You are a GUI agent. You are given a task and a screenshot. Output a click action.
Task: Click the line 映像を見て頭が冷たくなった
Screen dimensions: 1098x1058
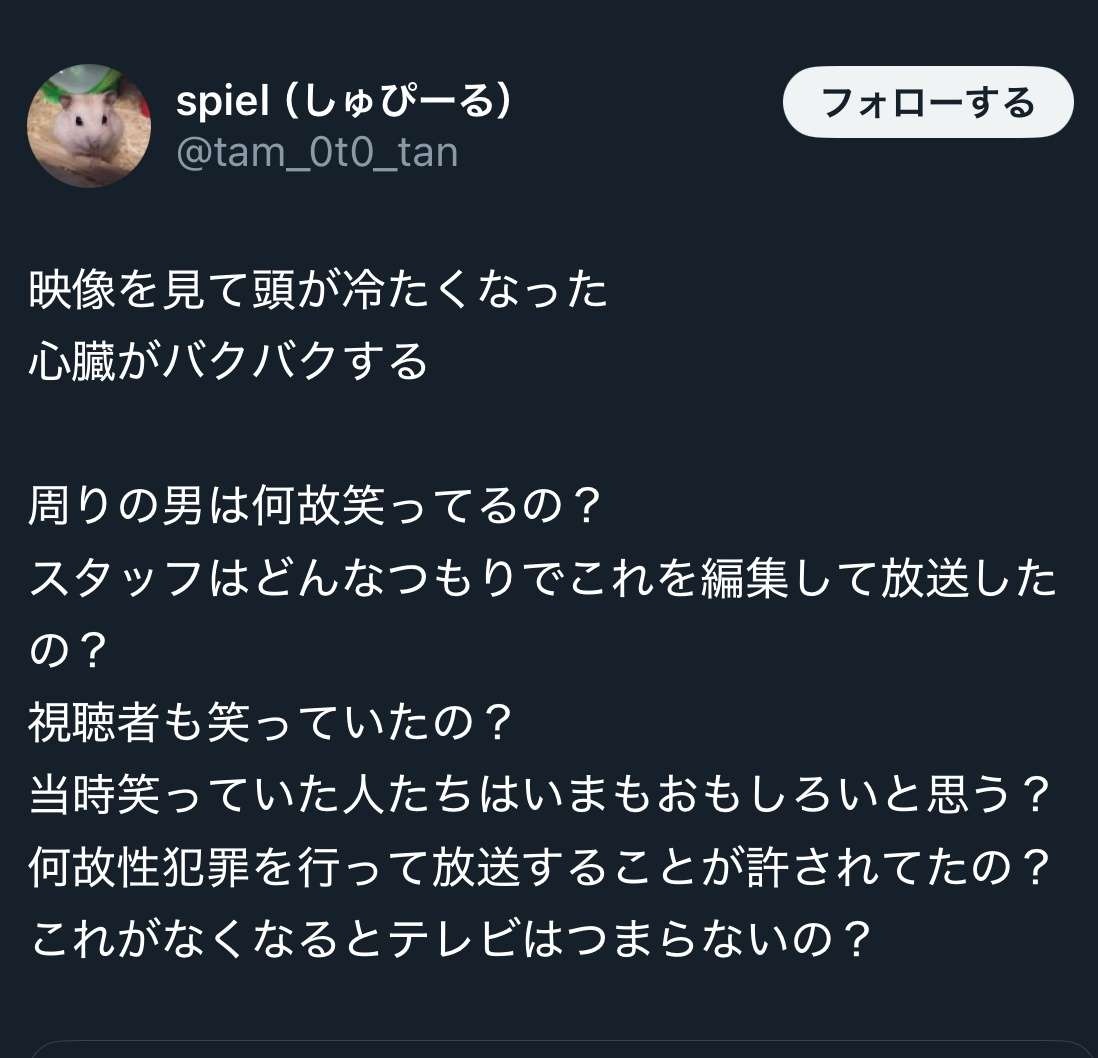(319, 291)
